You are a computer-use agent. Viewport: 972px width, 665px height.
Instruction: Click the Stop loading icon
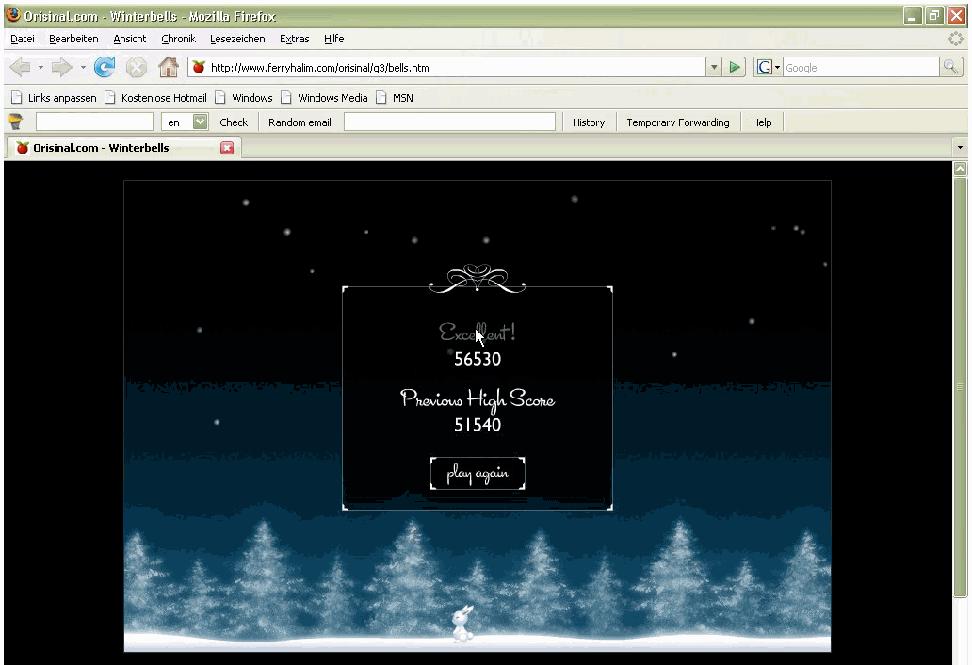click(x=136, y=67)
